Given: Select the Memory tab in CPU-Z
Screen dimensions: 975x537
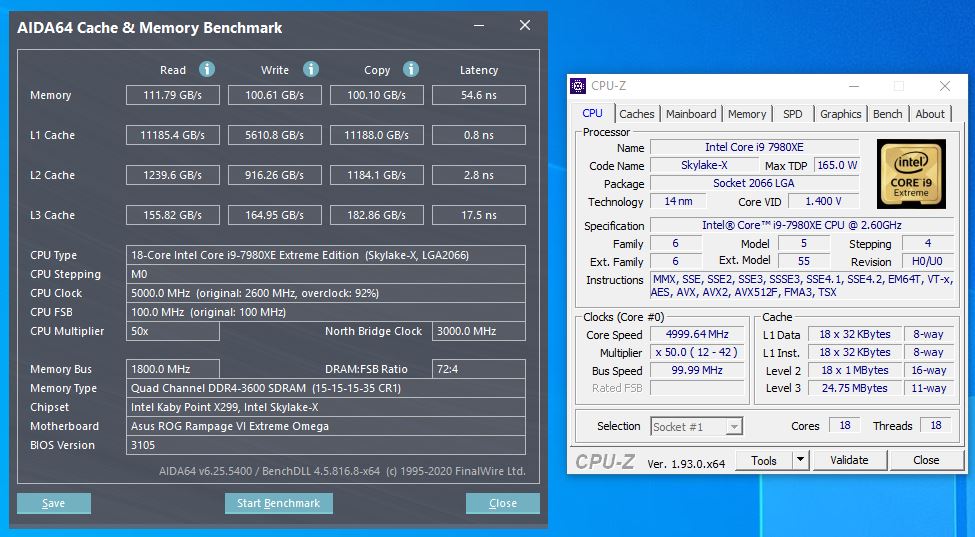Looking at the screenshot, I should 747,114.
